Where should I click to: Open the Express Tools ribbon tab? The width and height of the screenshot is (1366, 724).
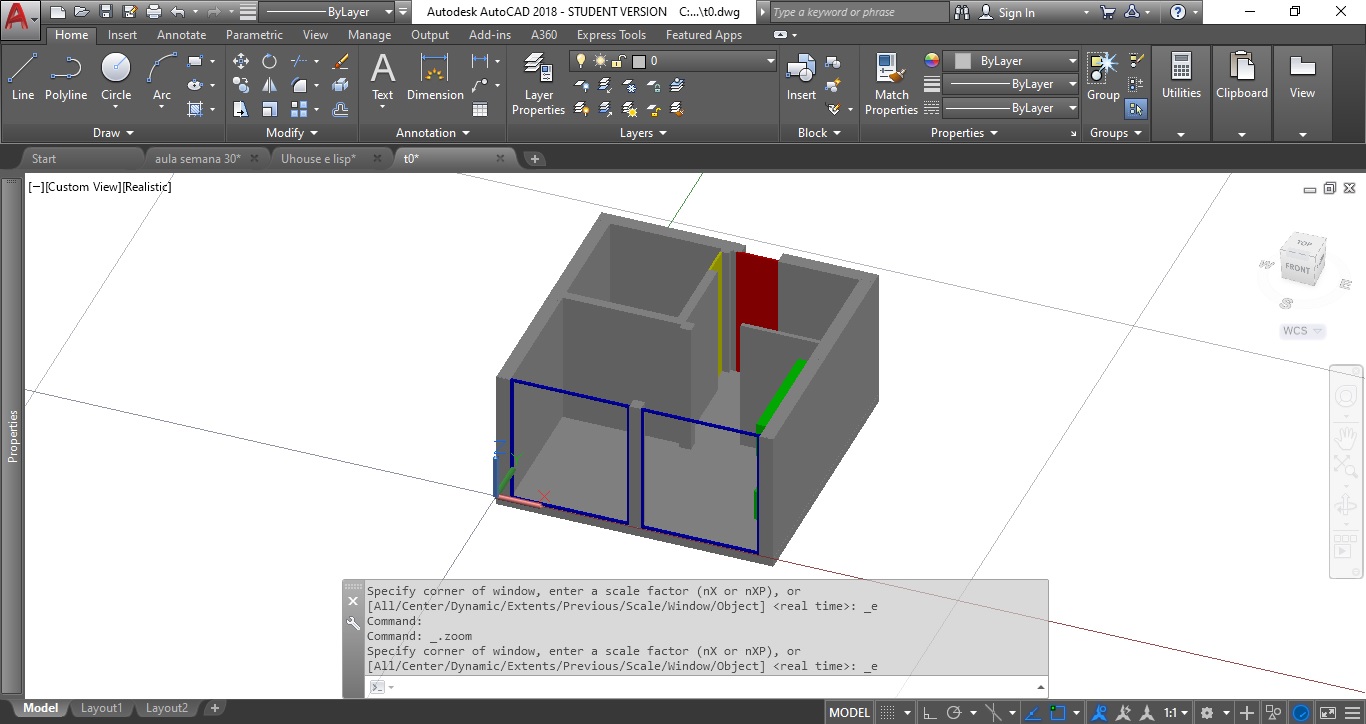(x=611, y=35)
